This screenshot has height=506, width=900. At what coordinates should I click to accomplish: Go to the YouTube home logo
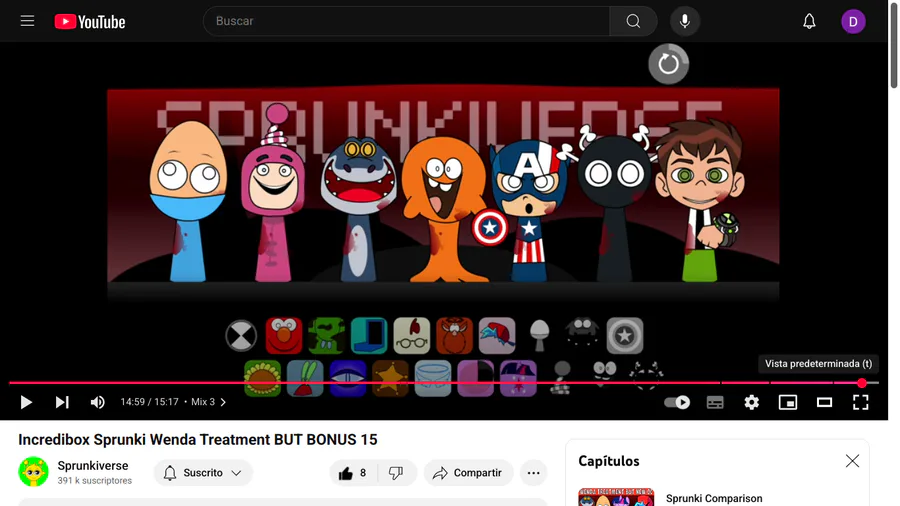coord(90,22)
